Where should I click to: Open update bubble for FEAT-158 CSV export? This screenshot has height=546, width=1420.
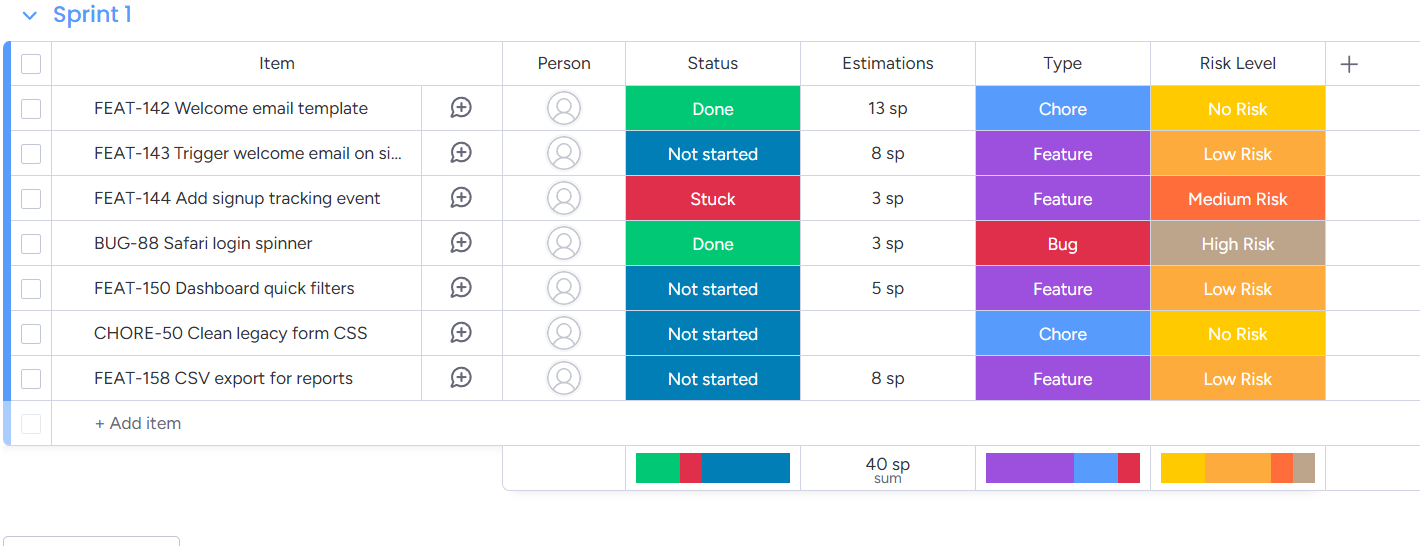coord(461,378)
